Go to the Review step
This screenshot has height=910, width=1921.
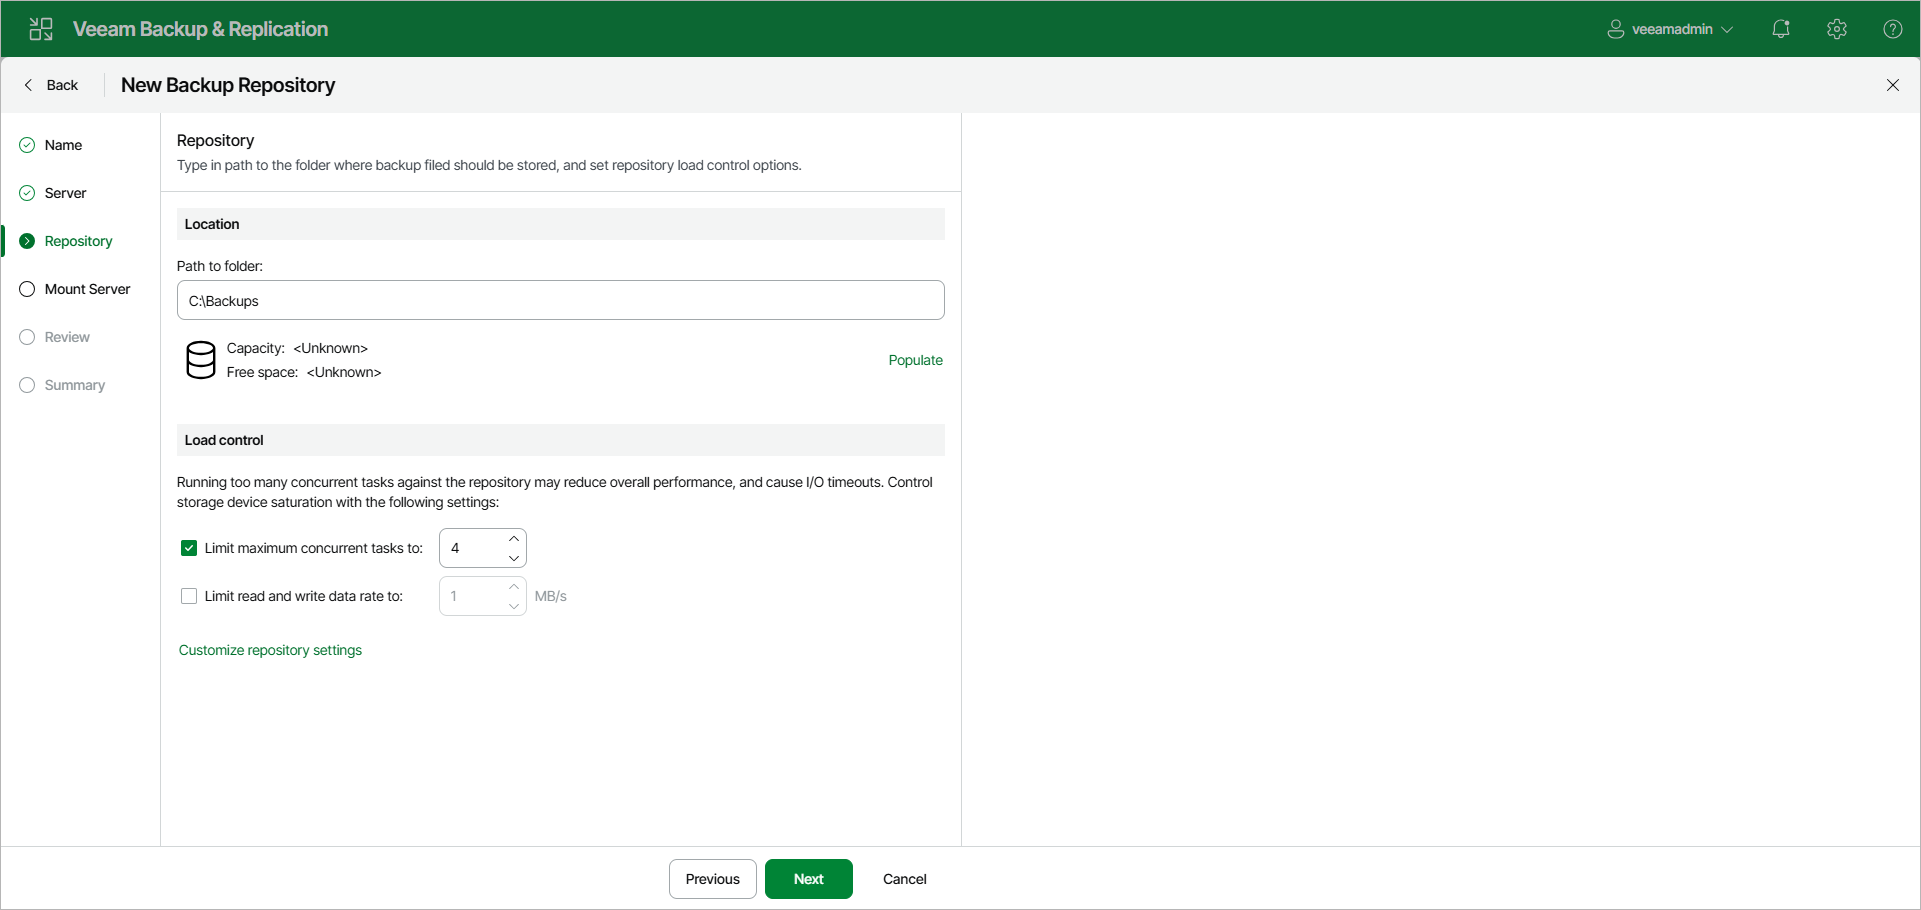coord(67,337)
